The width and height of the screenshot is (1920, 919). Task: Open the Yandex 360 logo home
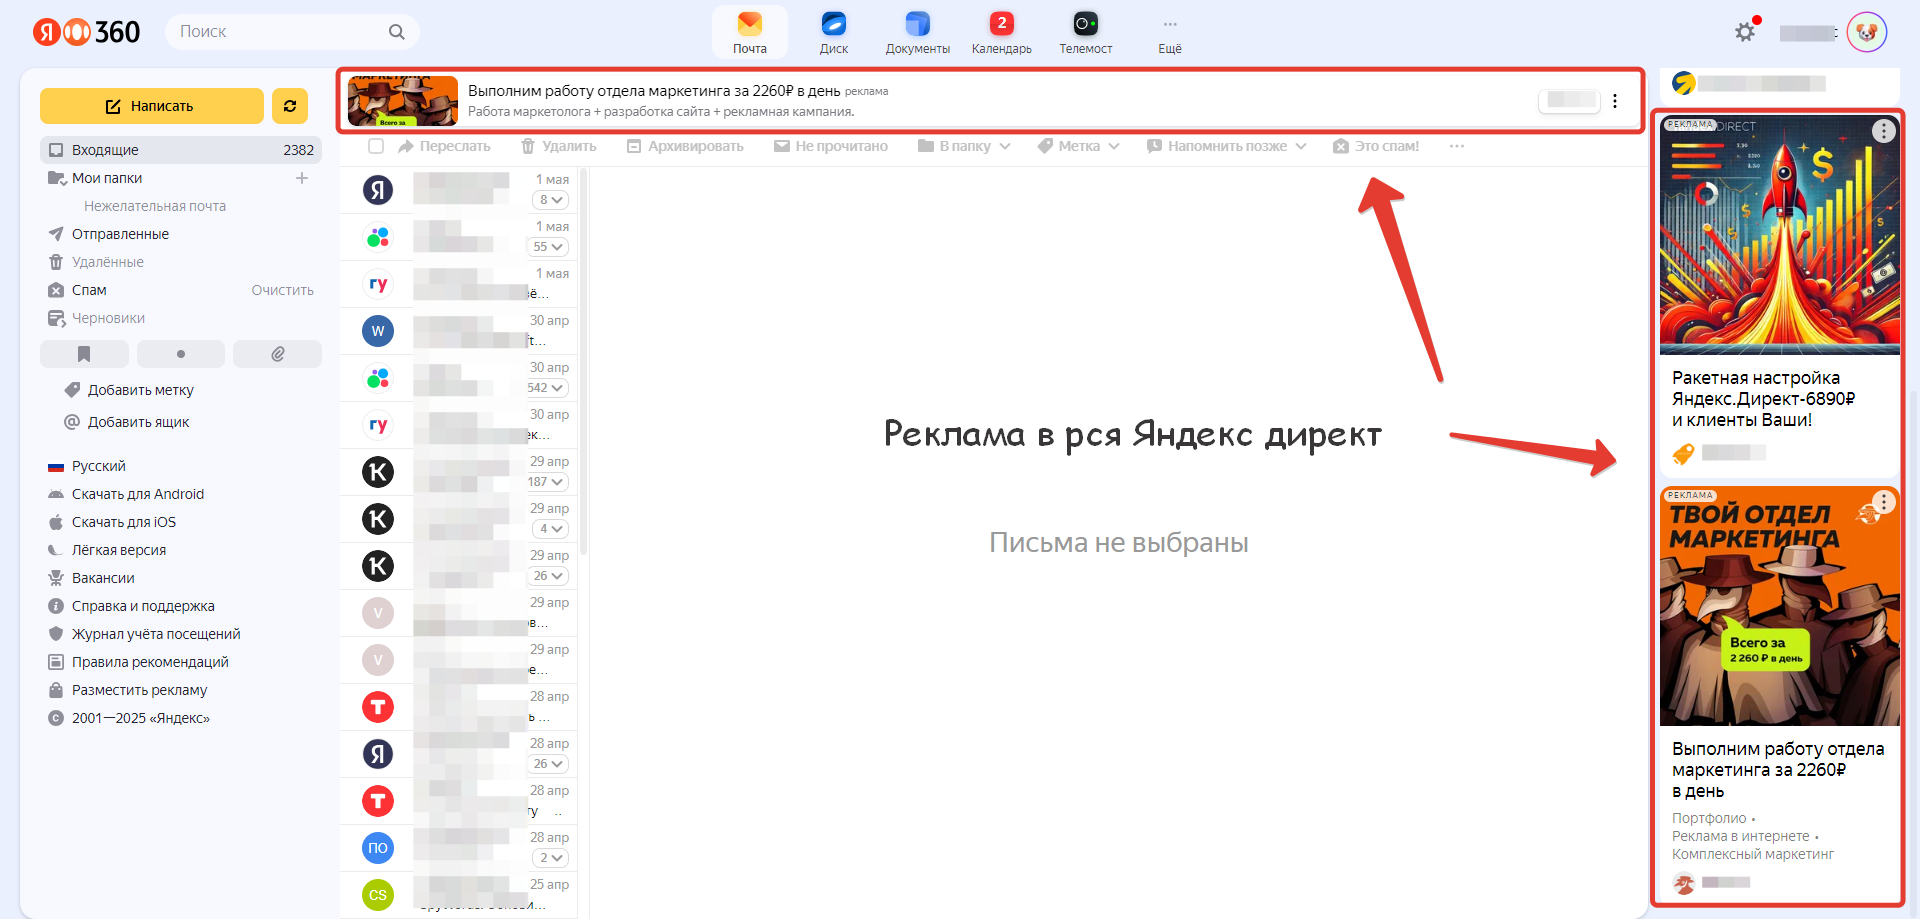coord(86,32)
